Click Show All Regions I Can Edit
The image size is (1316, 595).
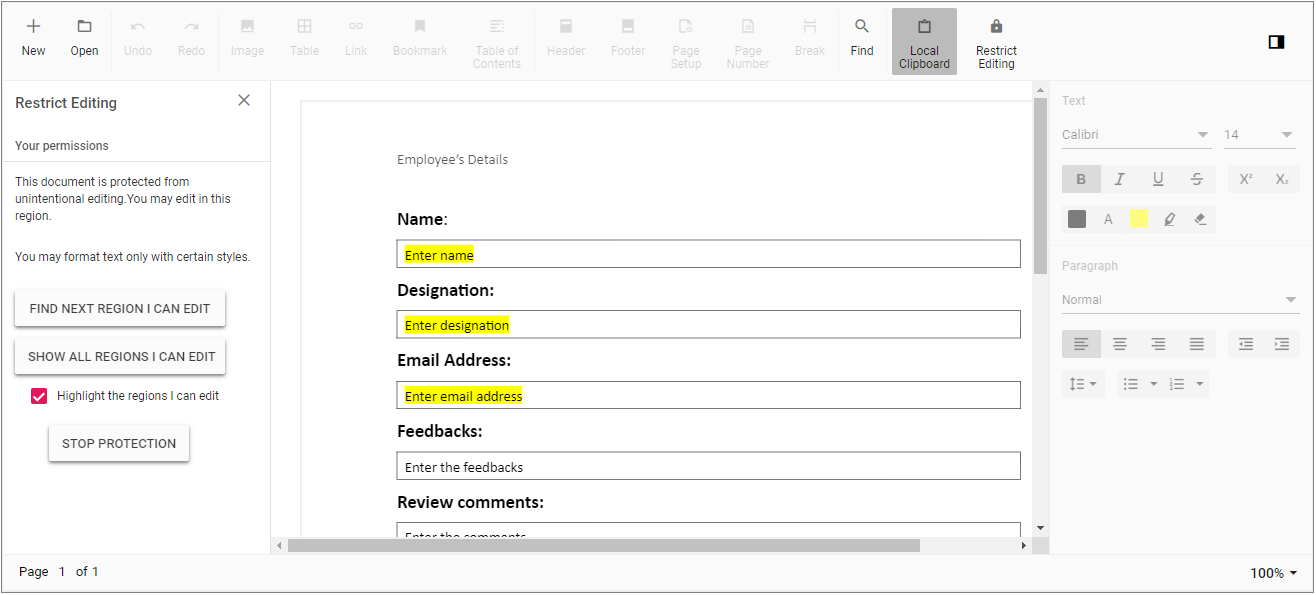click(x=122, y=357)
